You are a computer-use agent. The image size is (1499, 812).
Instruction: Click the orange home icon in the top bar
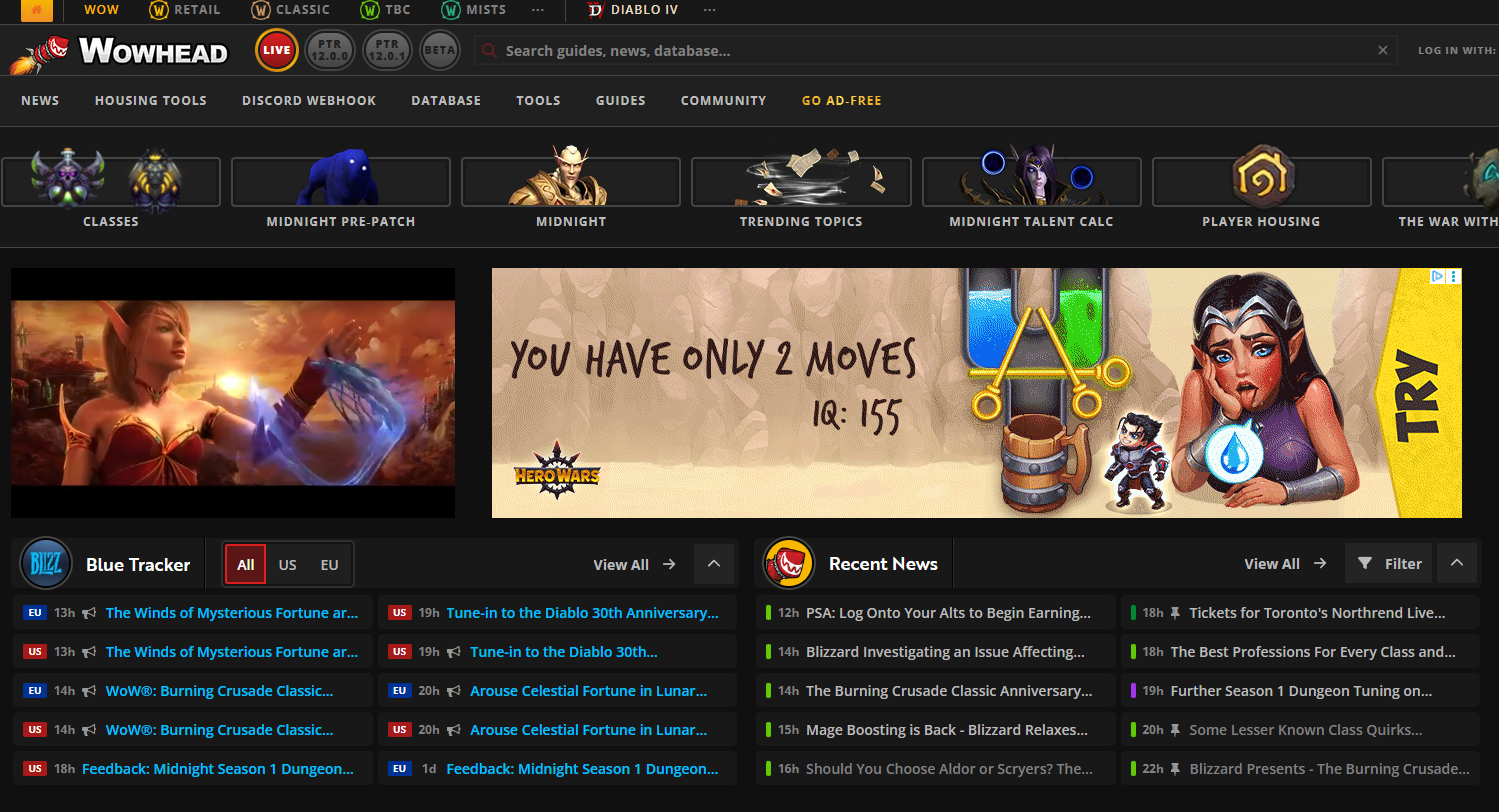point(36,10)
